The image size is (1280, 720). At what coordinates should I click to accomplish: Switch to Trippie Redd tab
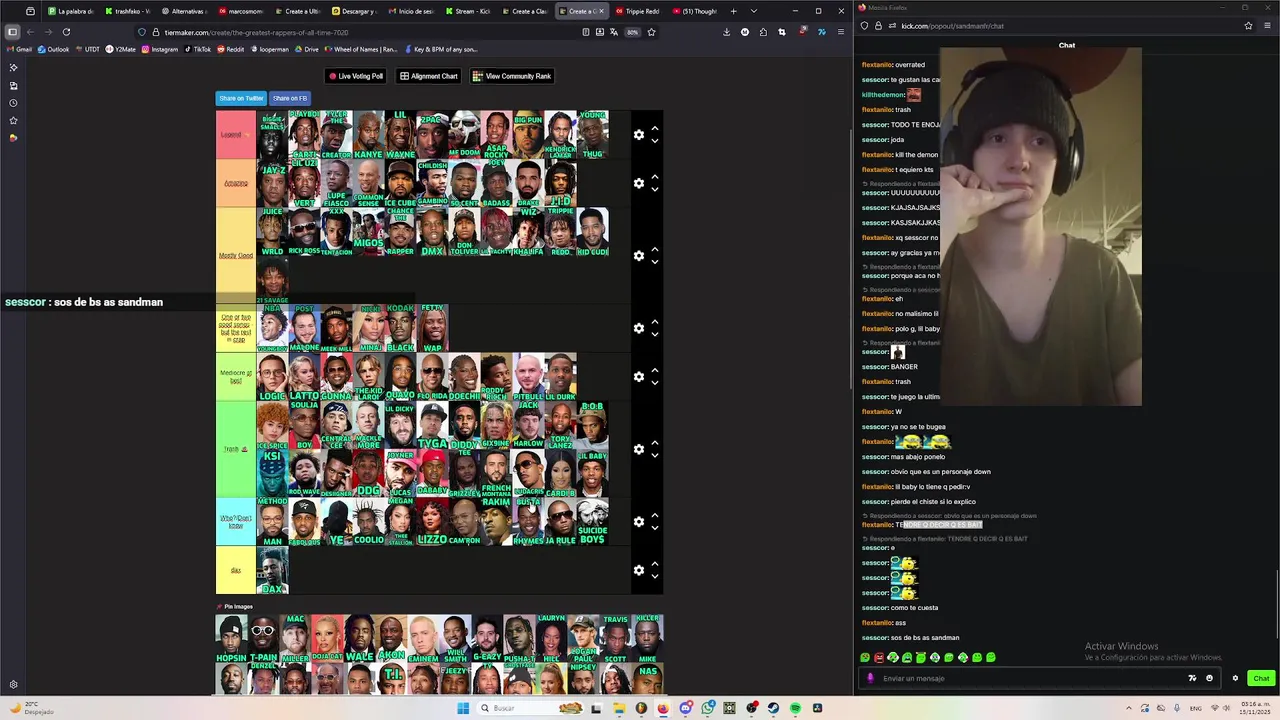point(637,11)
